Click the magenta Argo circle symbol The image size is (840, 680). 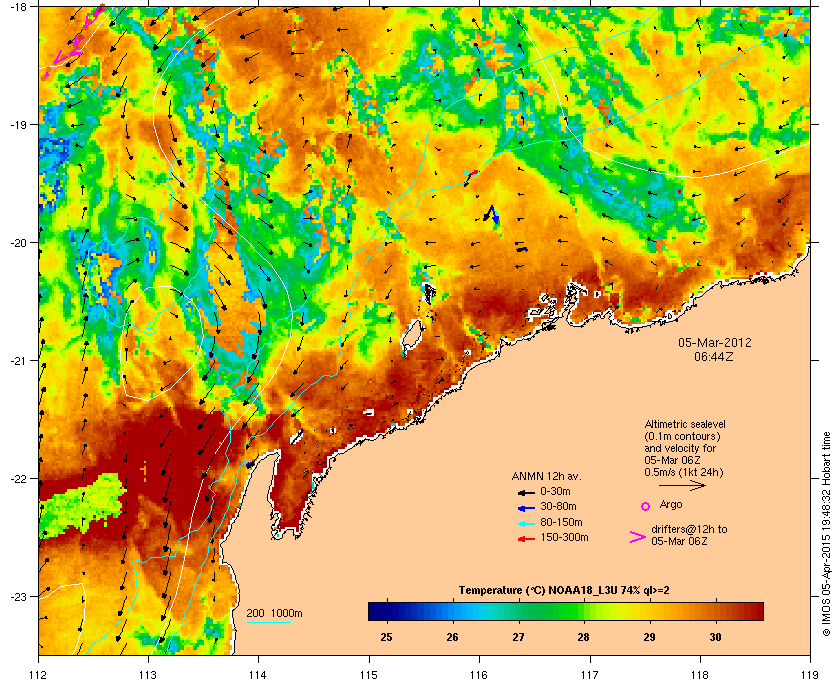646,506
